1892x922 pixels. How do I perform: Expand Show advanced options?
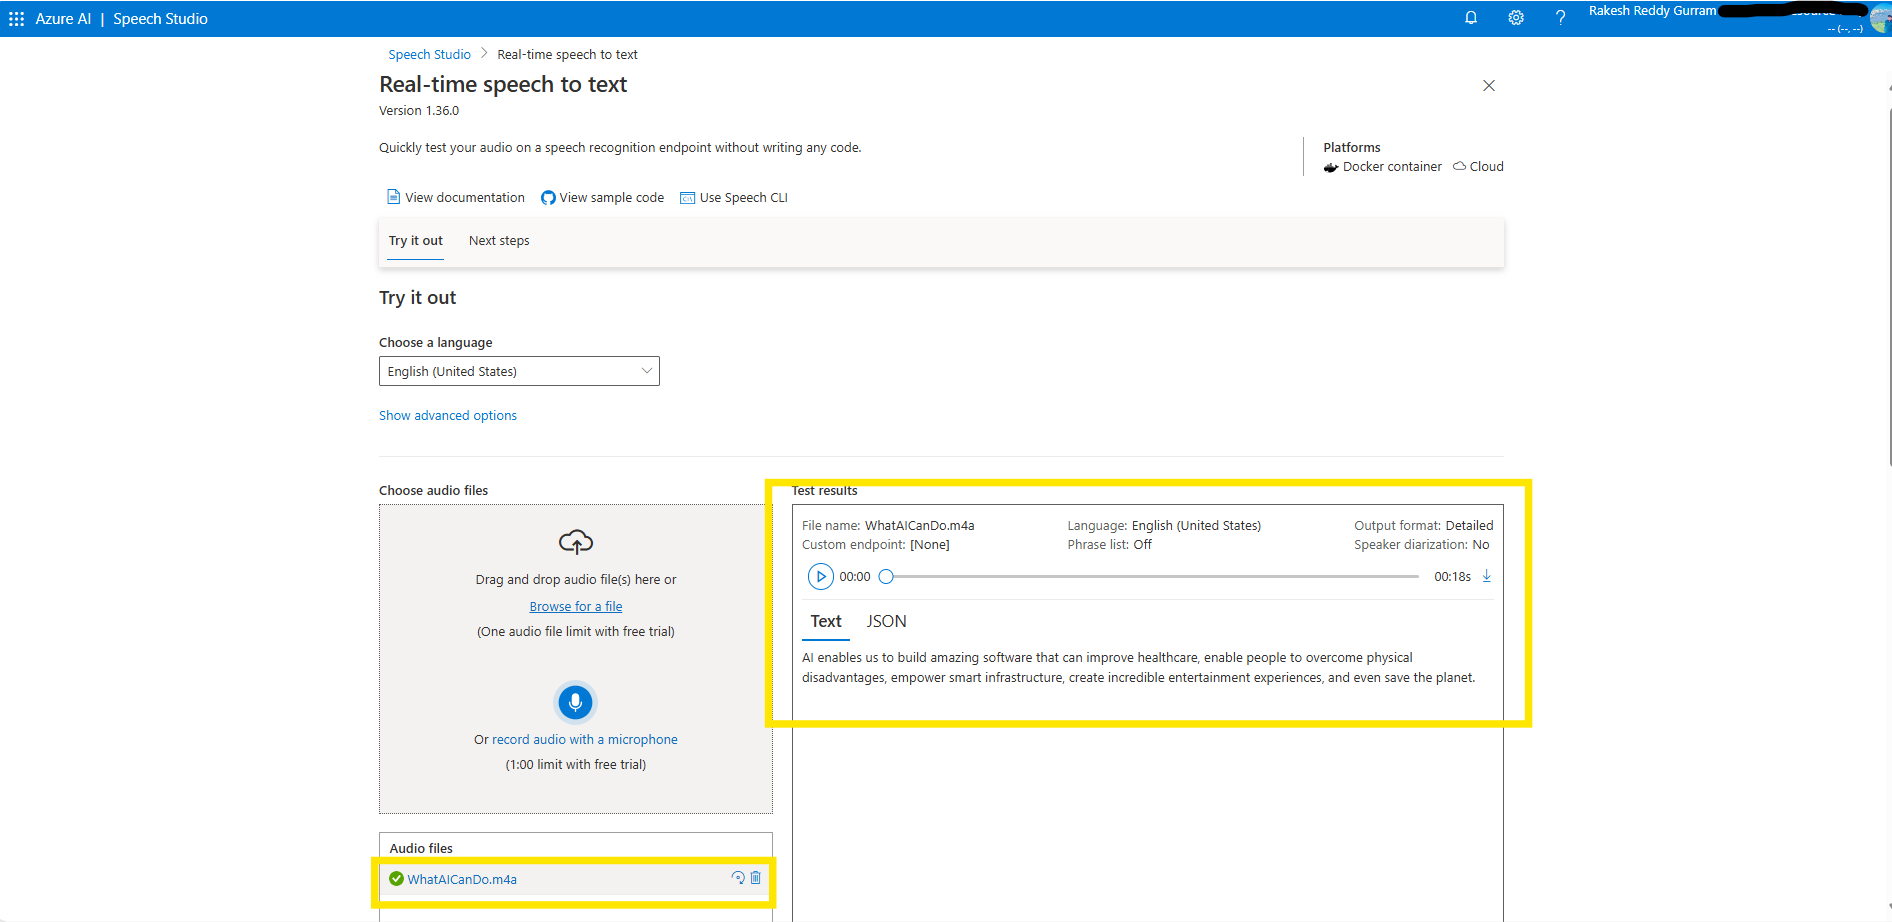coord(447,415)
